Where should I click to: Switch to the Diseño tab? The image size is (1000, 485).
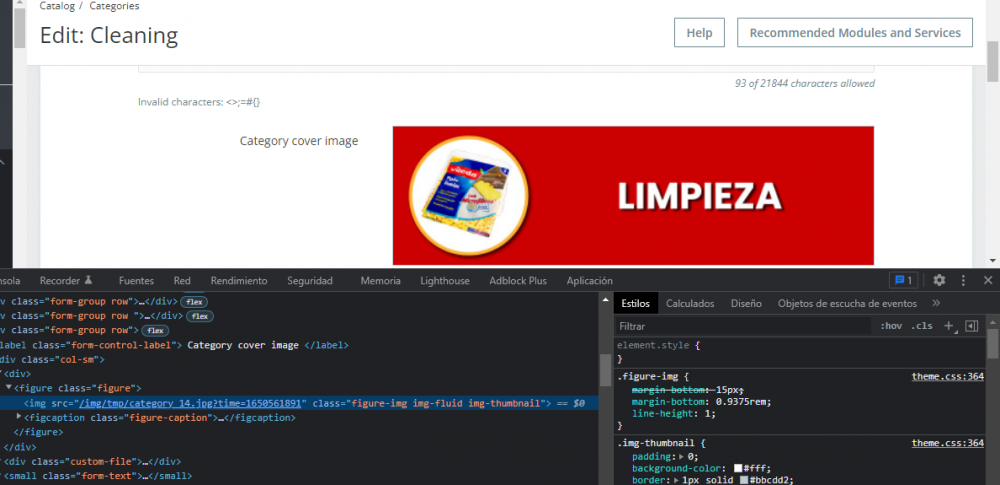pos(746,304)
